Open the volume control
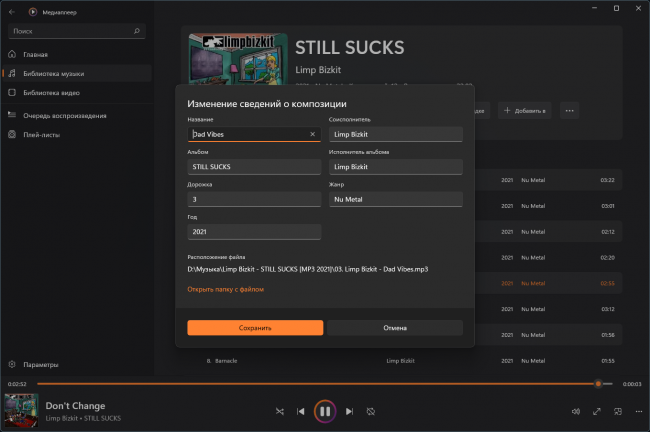650x432 pixels. pyautogui.click(x=576, y=412)
